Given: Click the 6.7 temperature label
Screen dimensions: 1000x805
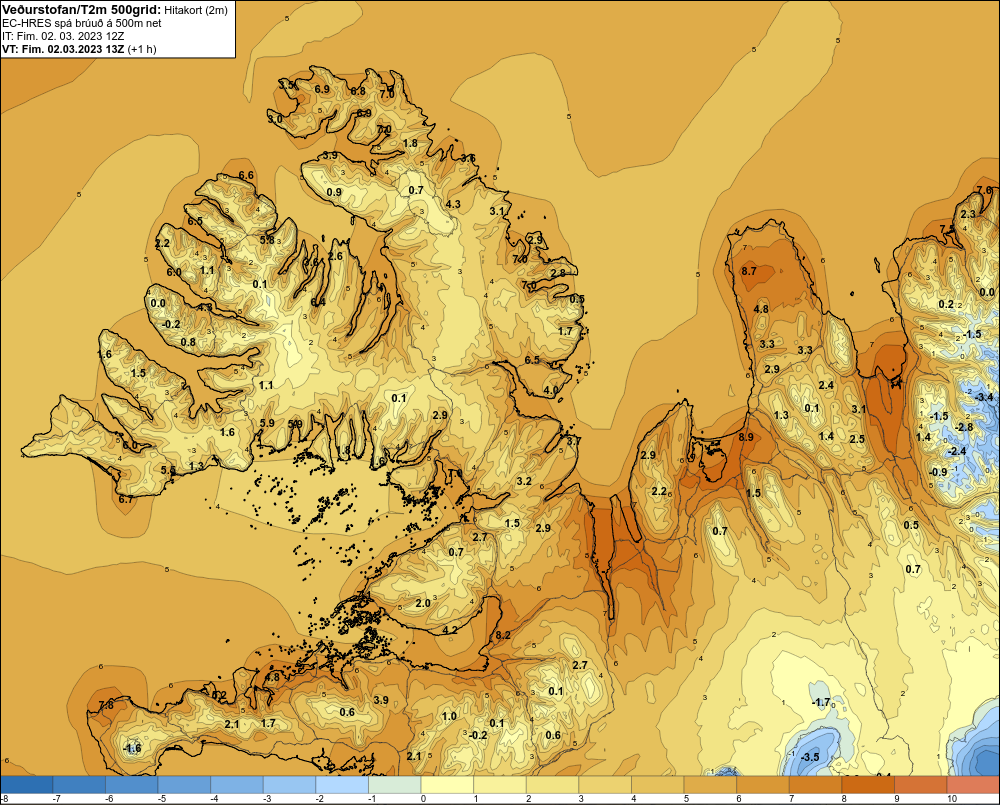Looking at the screenshot, I should (126, 499).
